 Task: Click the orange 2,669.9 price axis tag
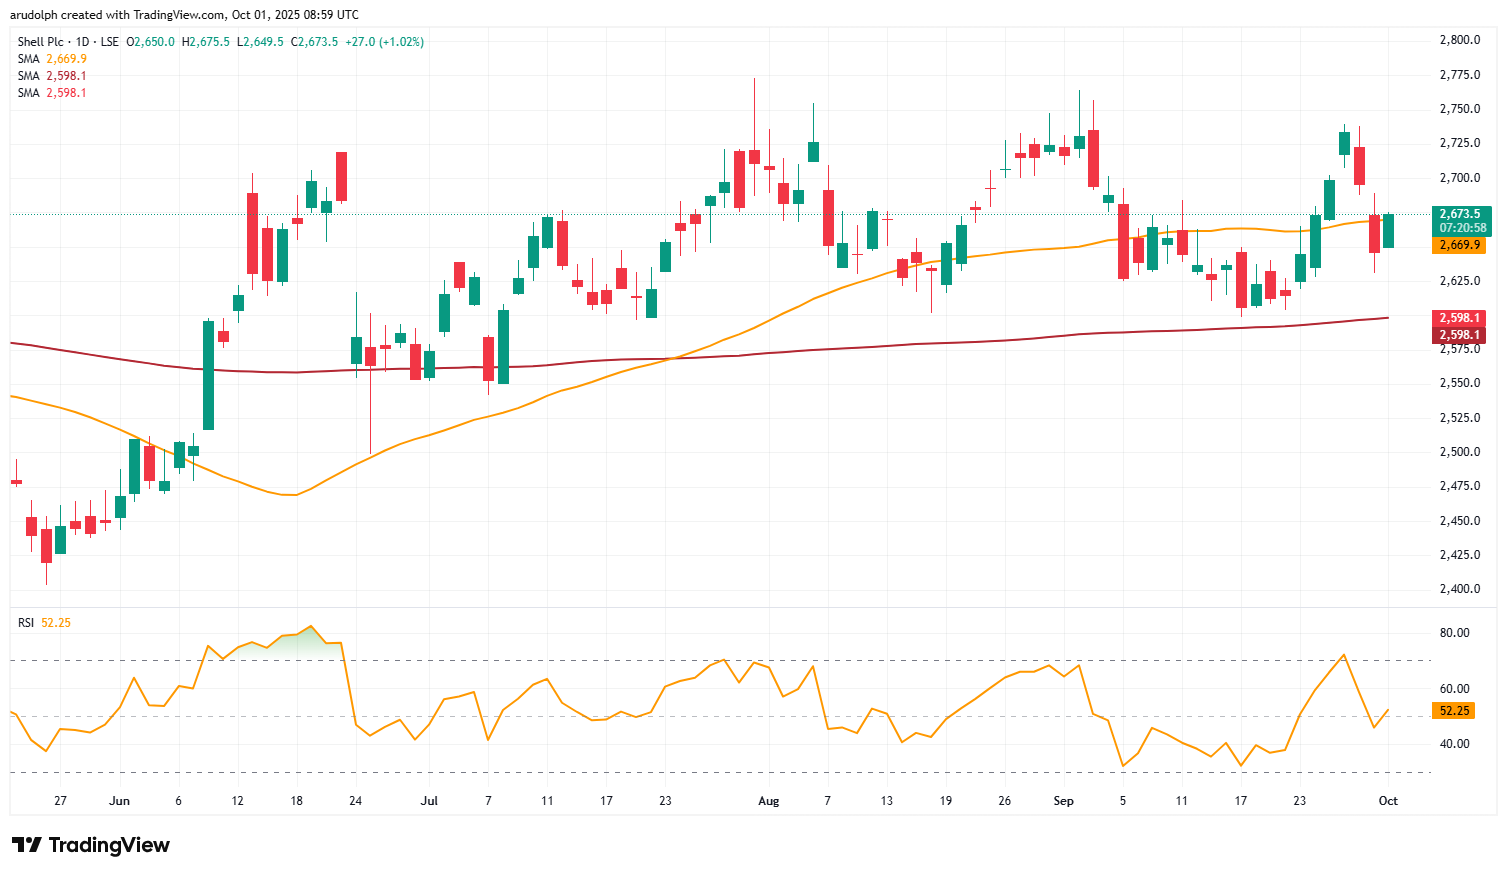click(x=1462, y=245)
